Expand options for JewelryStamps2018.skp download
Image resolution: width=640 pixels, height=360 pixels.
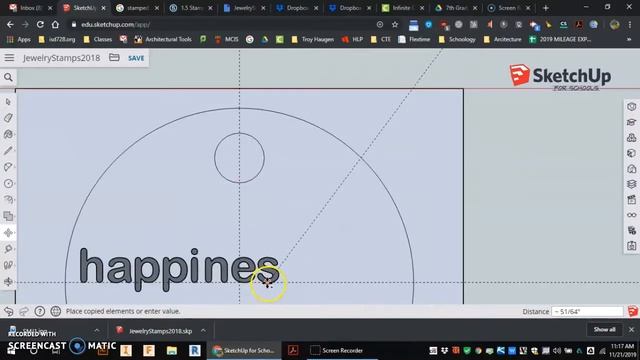pos(203,330)
